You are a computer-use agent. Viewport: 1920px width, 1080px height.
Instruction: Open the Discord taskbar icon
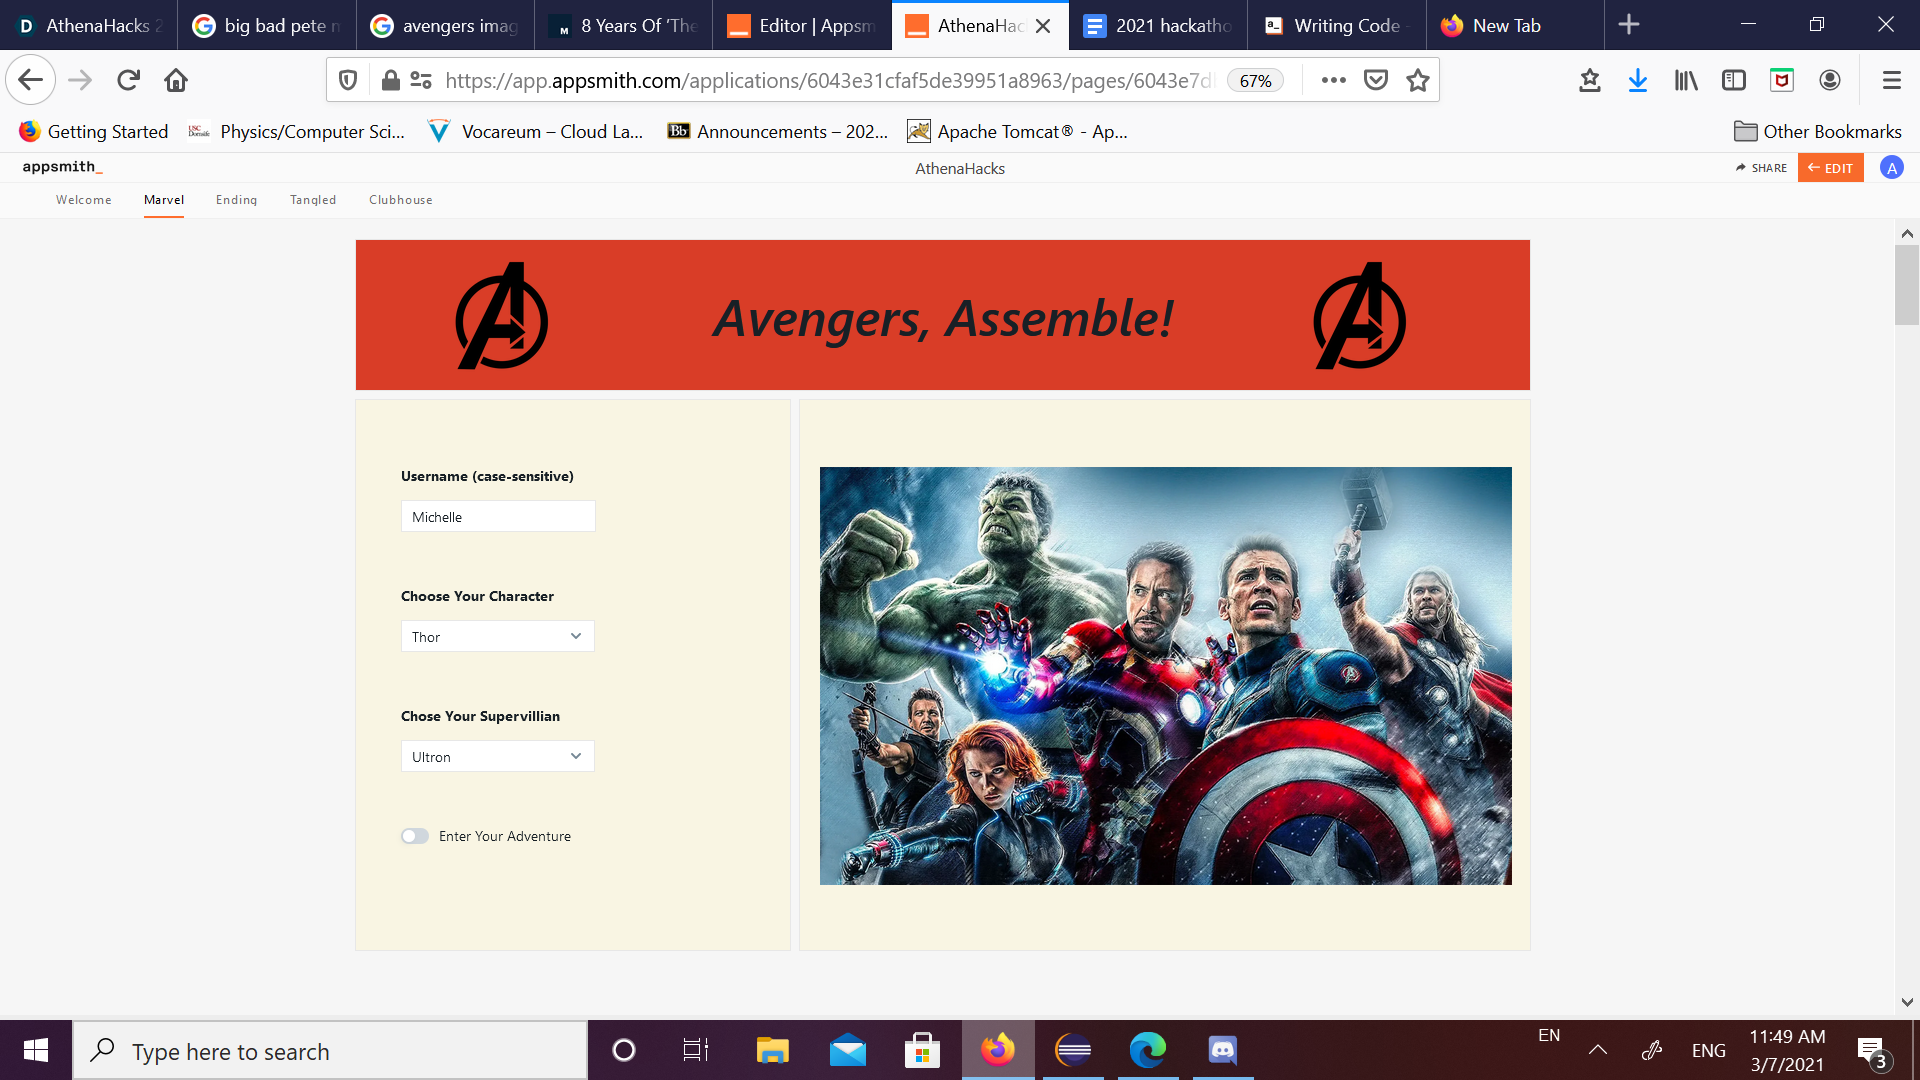(x=1222, y=1050)
